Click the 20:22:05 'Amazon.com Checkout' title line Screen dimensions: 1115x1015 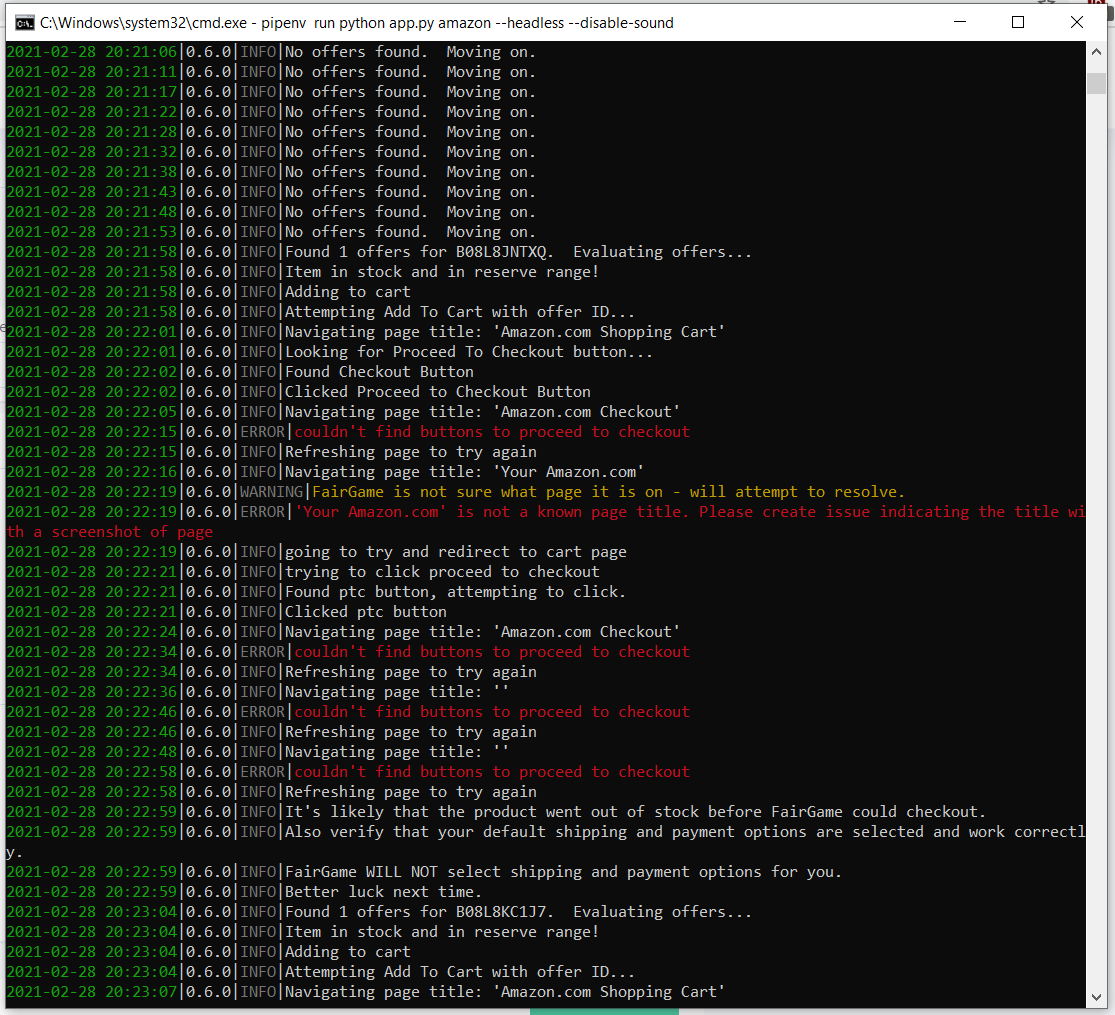tap(343, 412)
